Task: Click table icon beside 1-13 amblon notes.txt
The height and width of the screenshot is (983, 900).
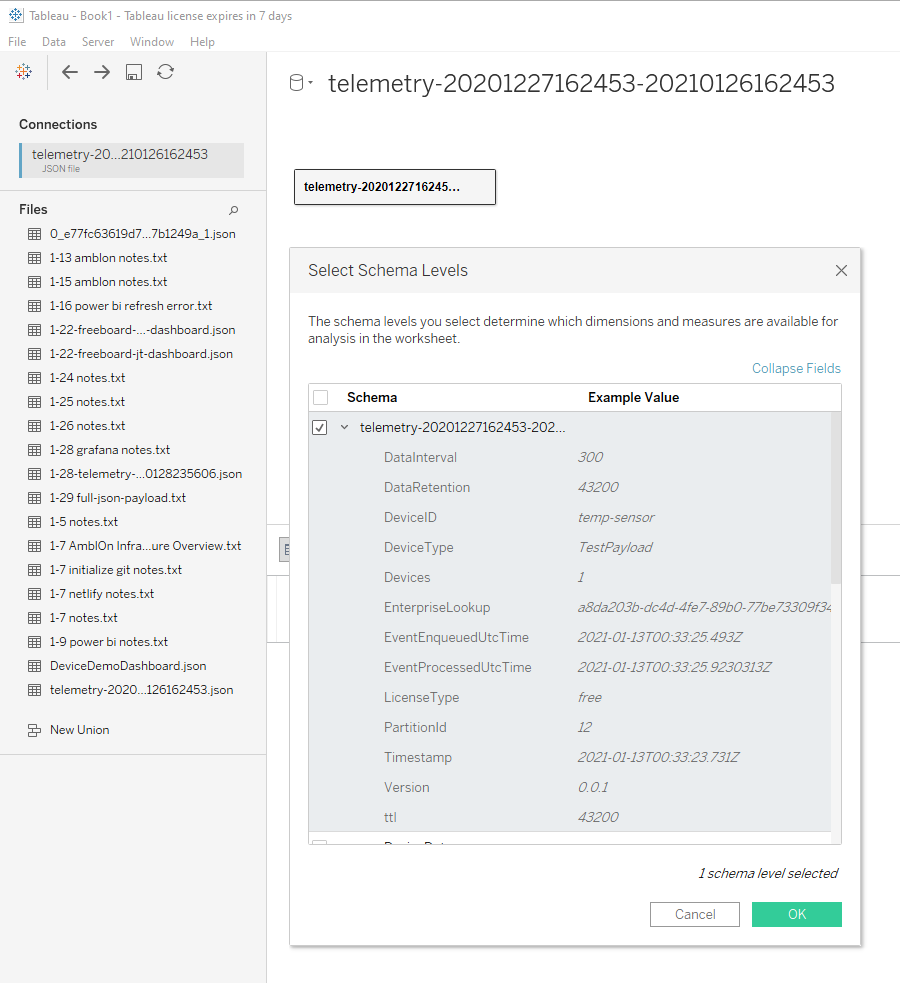Action: coord(34,258)
